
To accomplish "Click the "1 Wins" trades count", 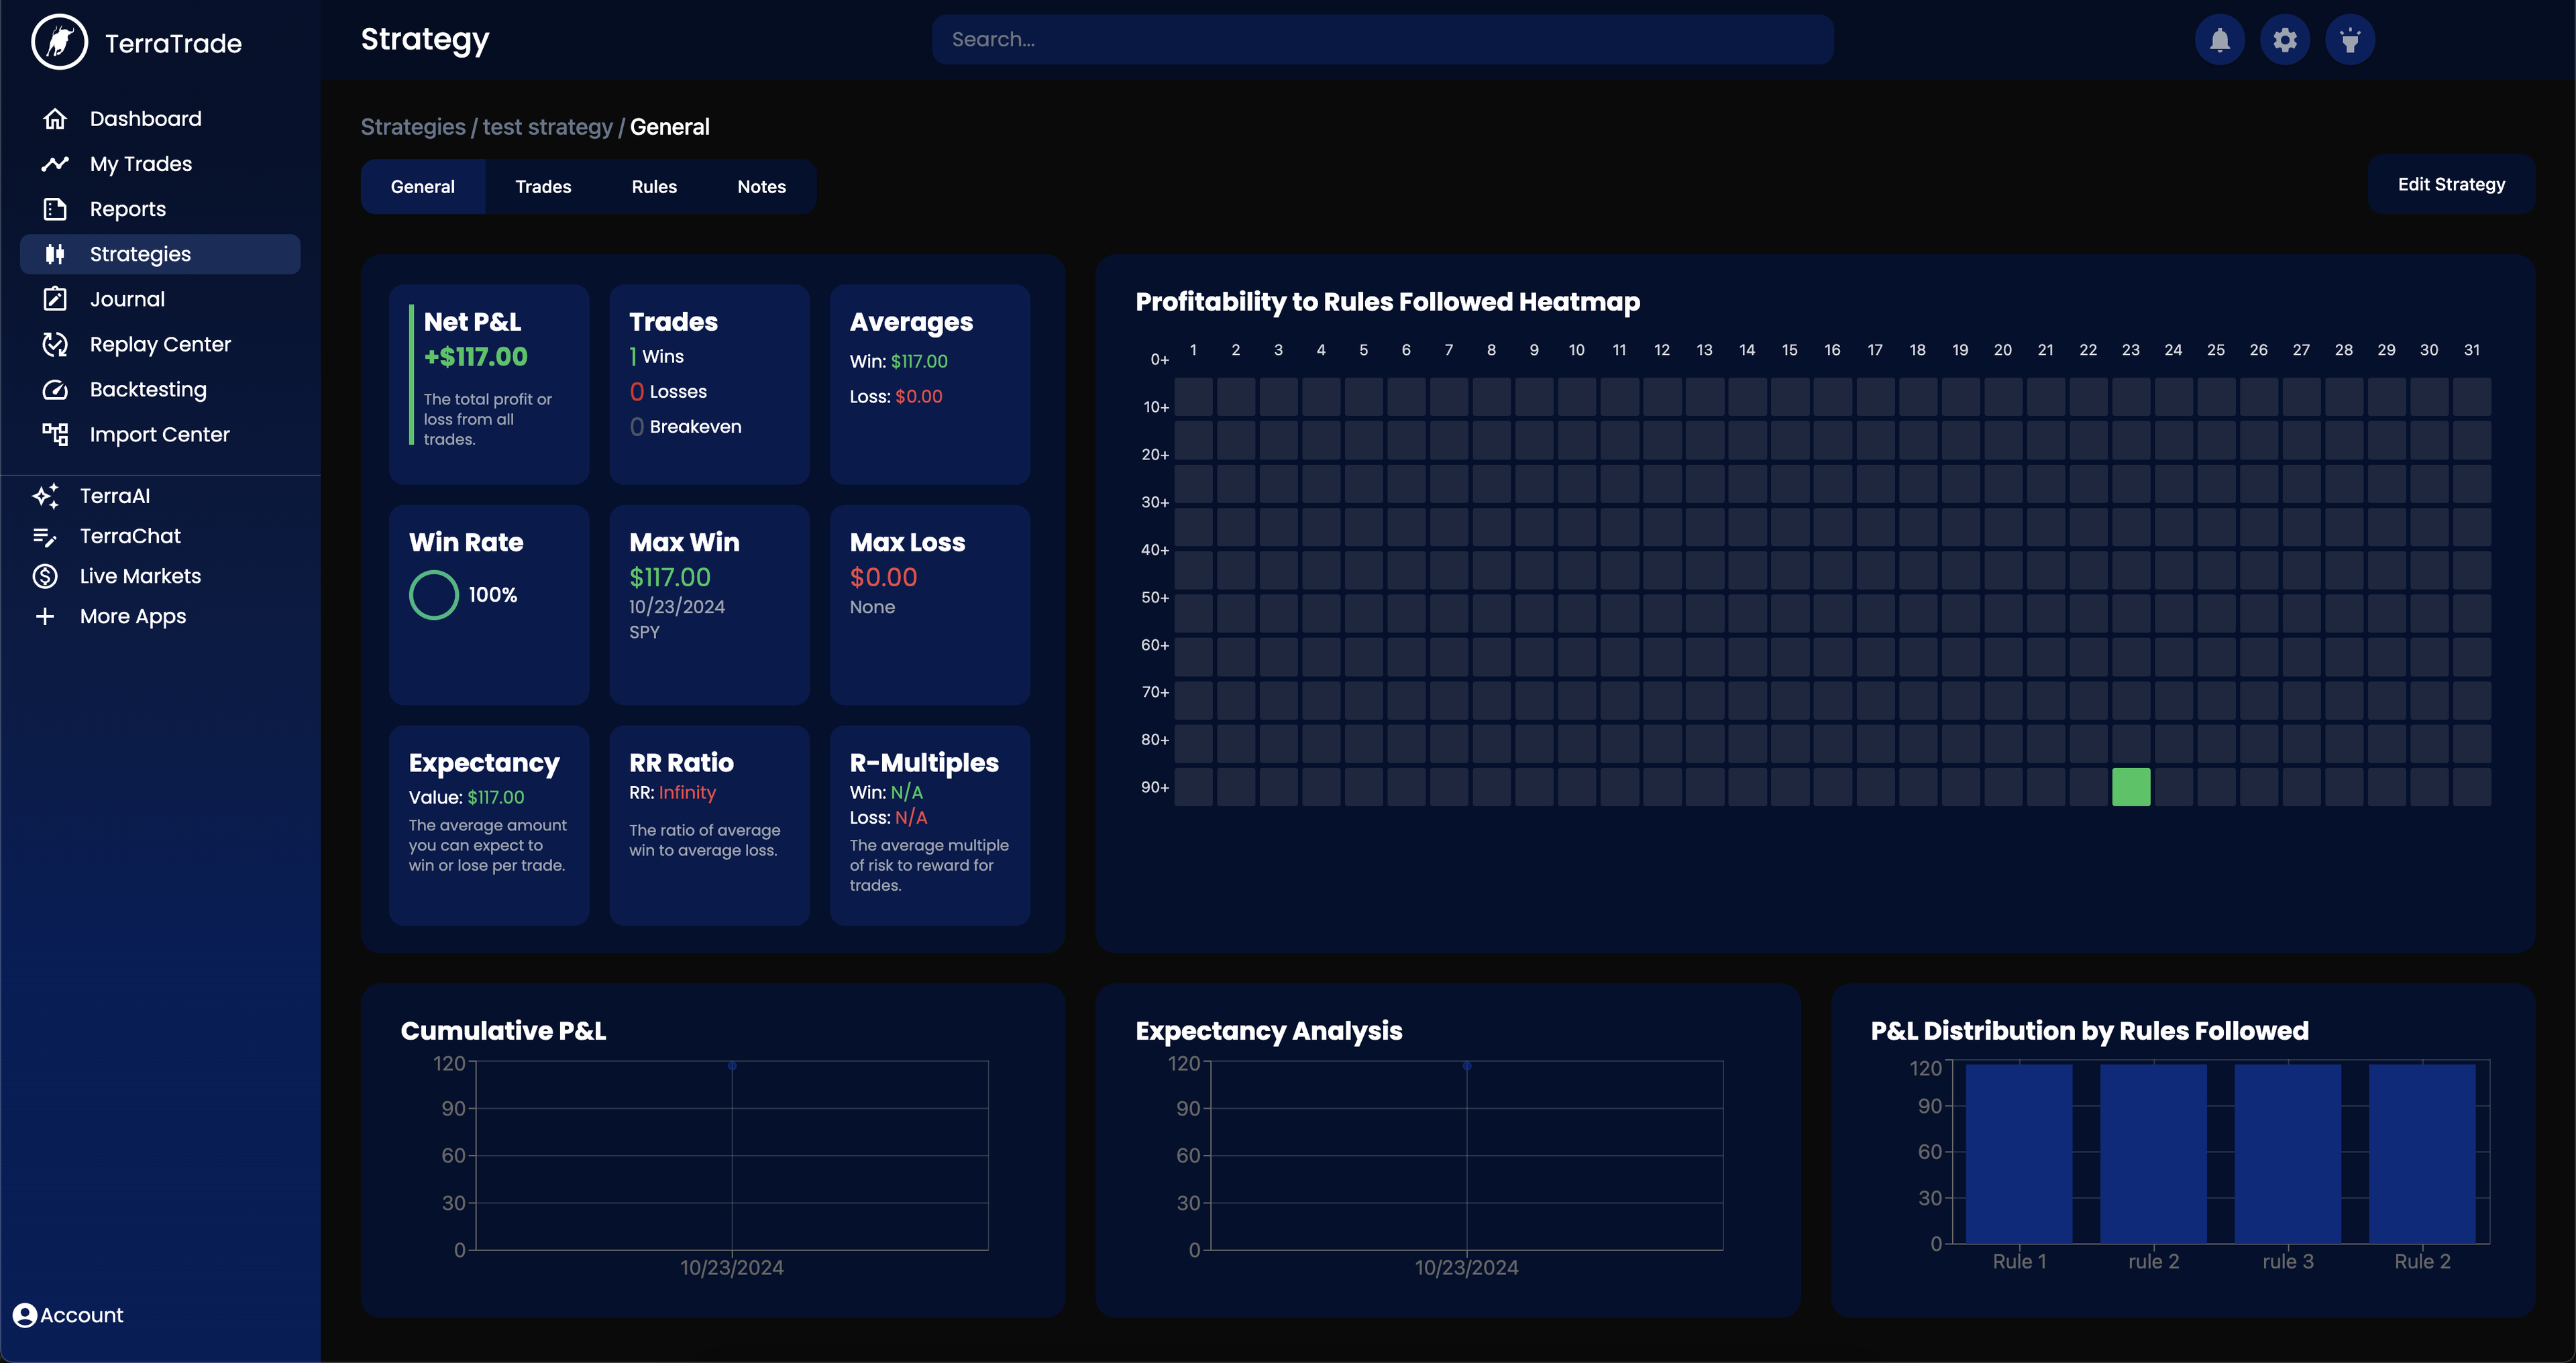I will (x=657, y=357).
